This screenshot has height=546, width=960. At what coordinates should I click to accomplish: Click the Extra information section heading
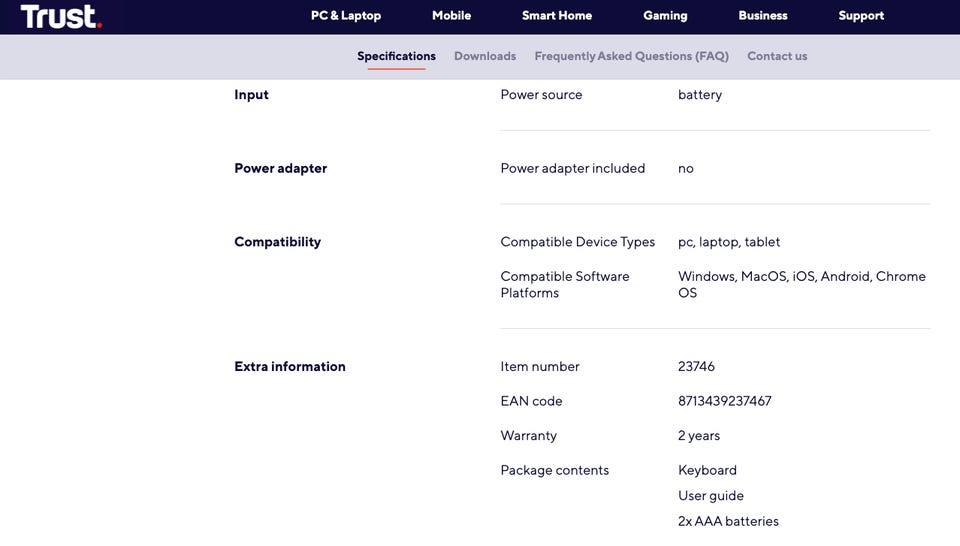[290, 367]
